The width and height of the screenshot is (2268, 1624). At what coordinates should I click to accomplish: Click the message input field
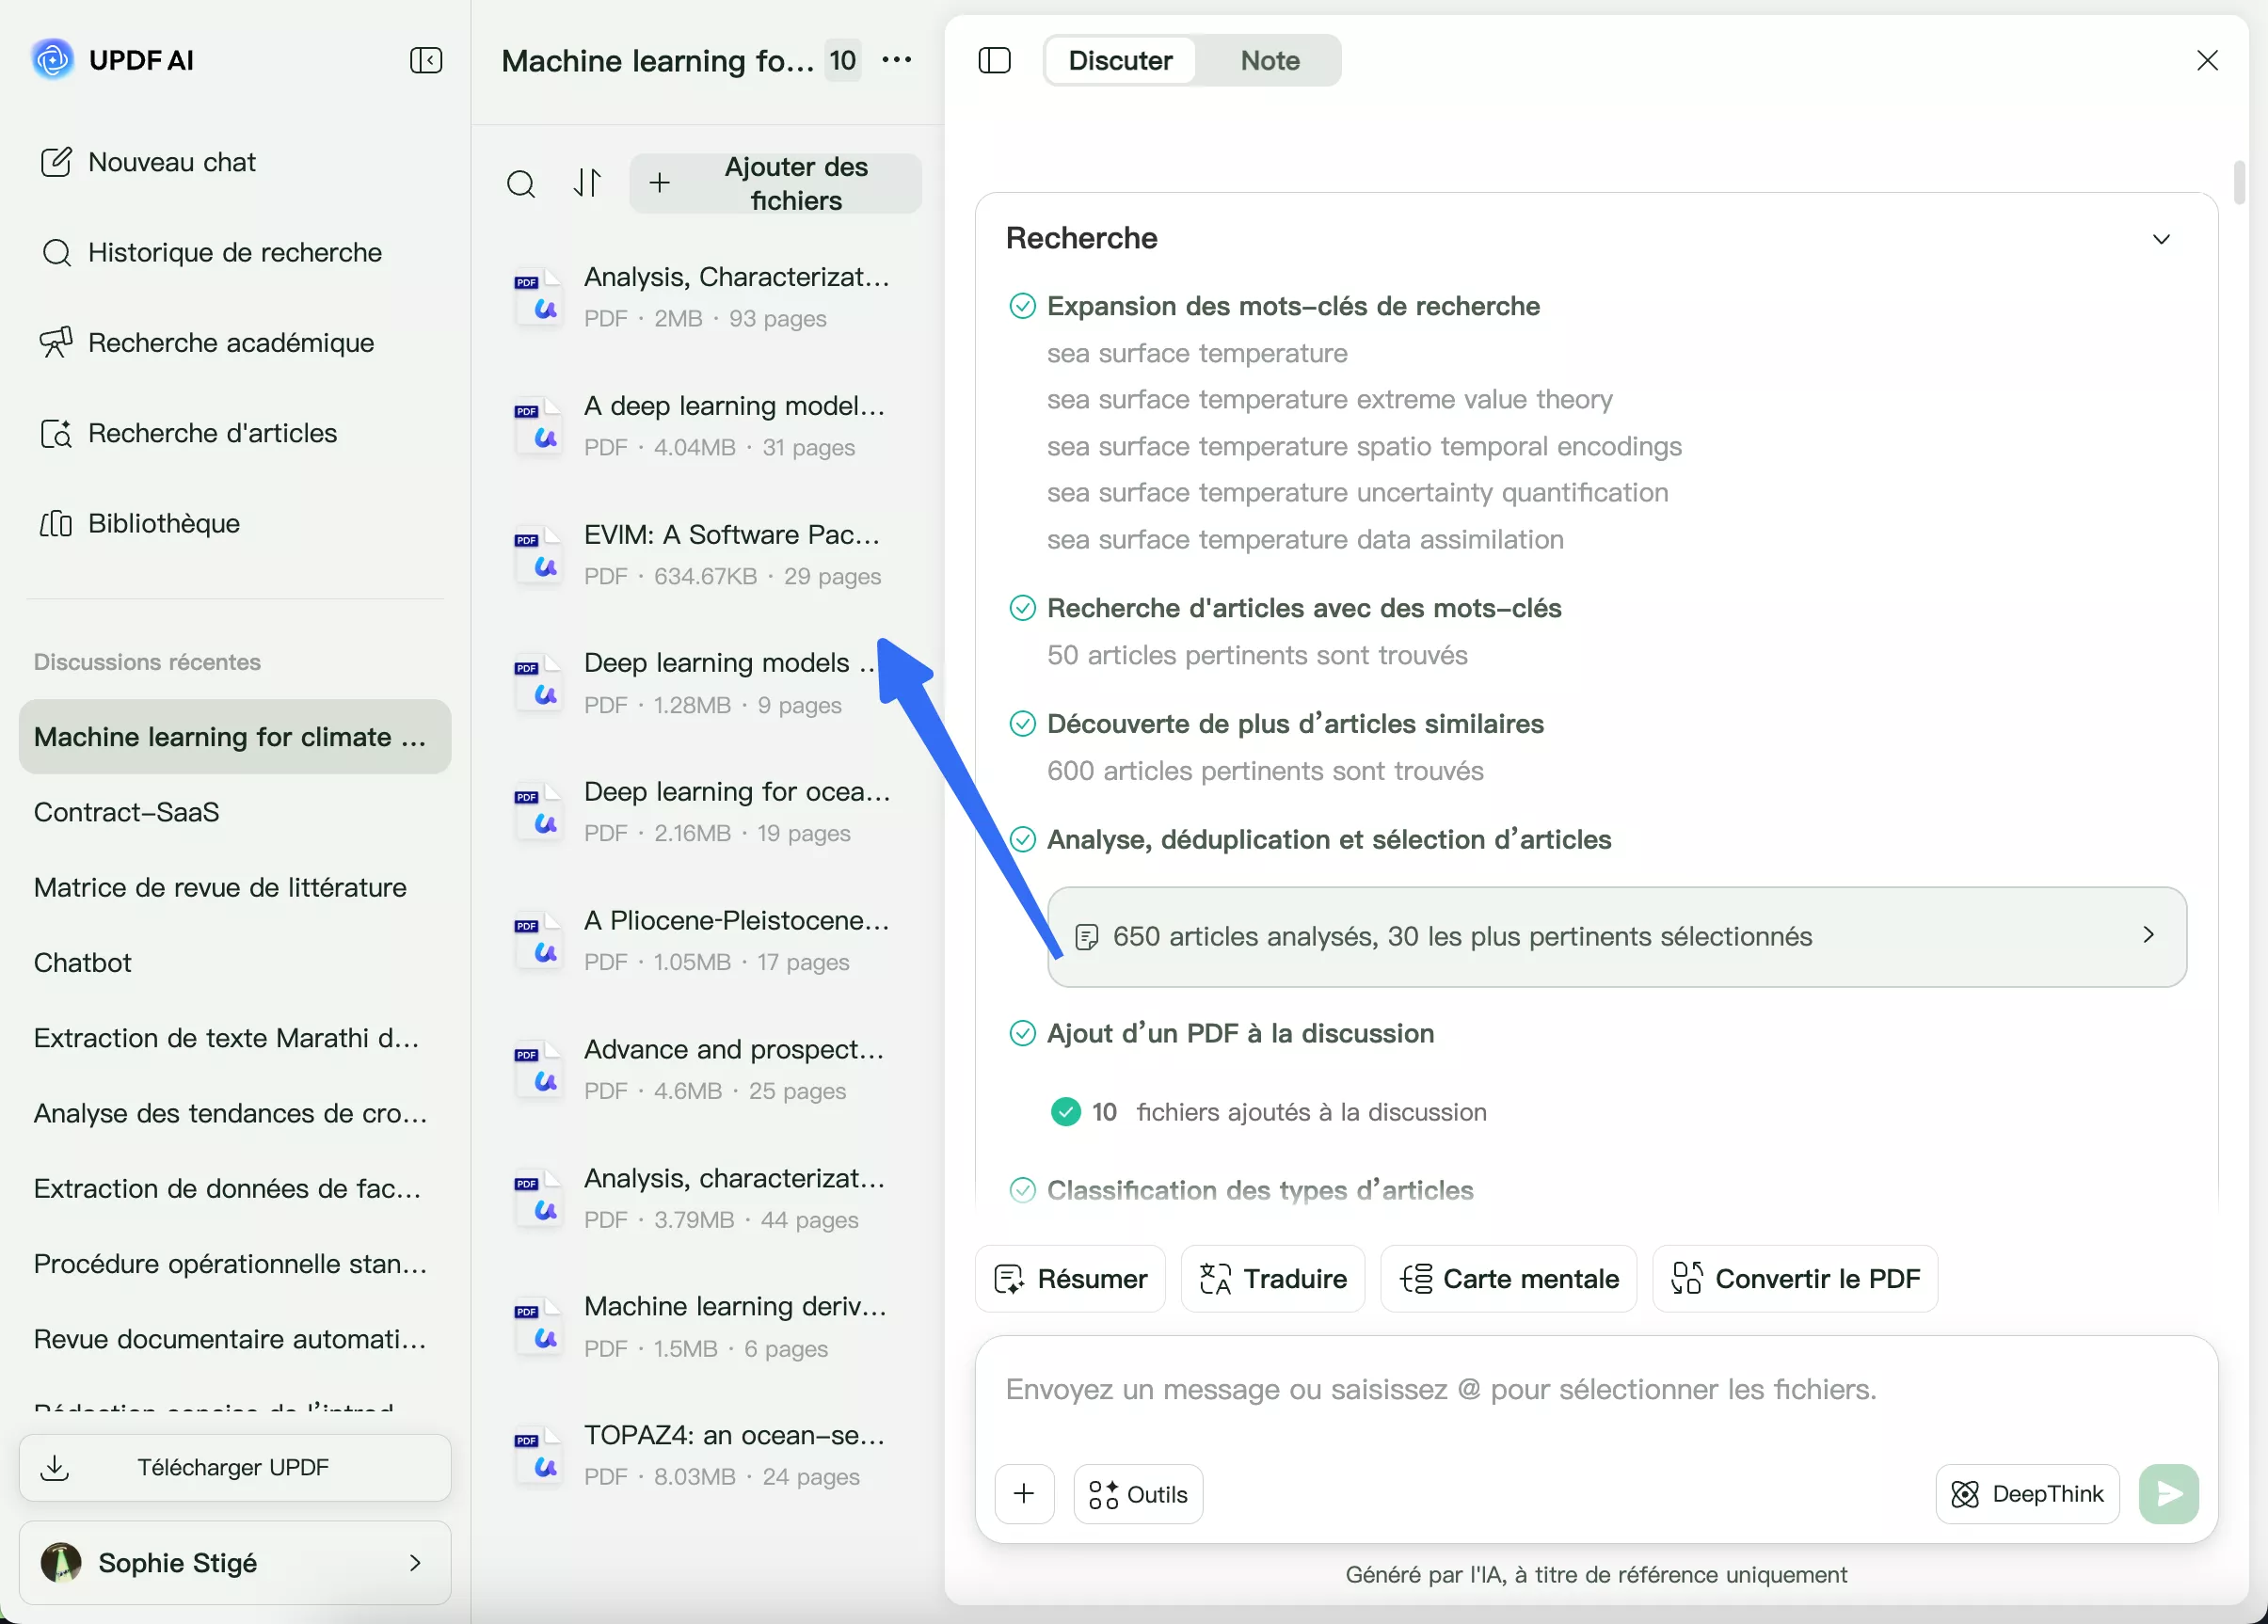tap(1500, 1389)
